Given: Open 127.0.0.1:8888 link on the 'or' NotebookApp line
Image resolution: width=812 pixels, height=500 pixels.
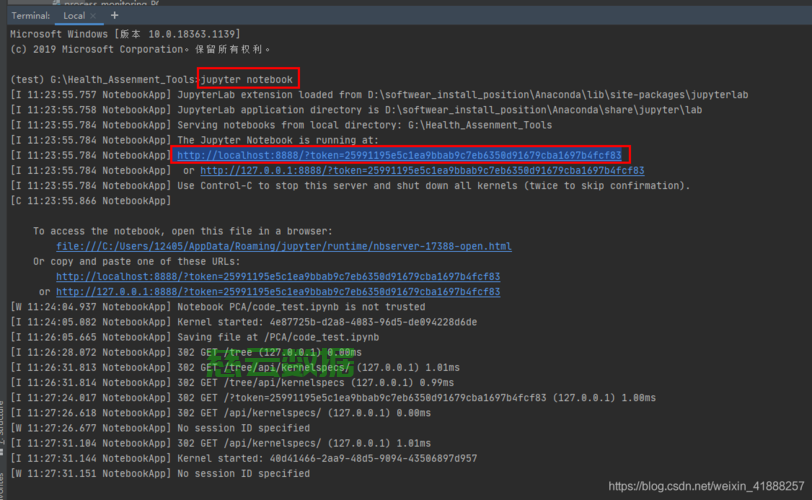Looking at the screenshot, I should (422, 170).
